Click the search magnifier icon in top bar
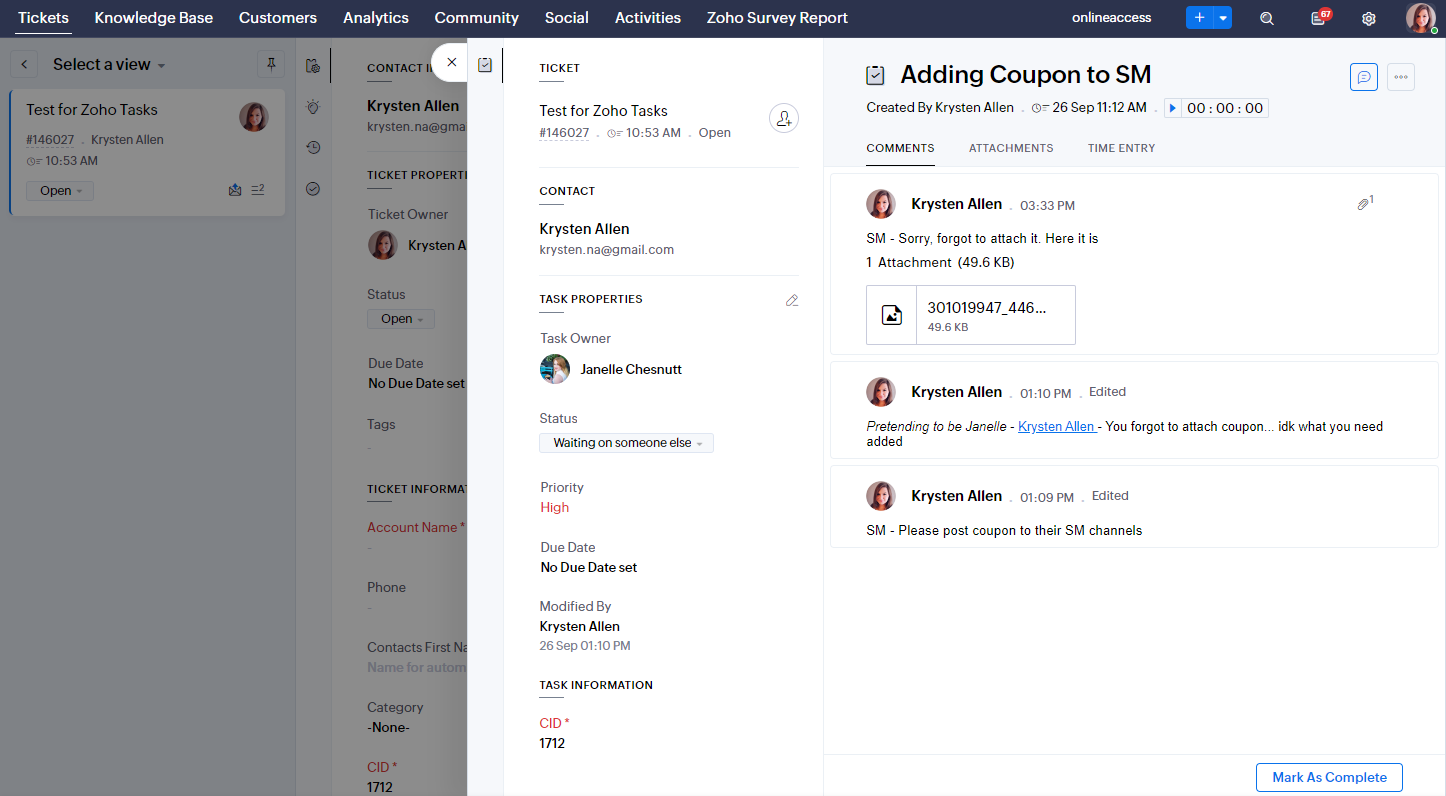 pyautogui.click(x=1267, y=18)
